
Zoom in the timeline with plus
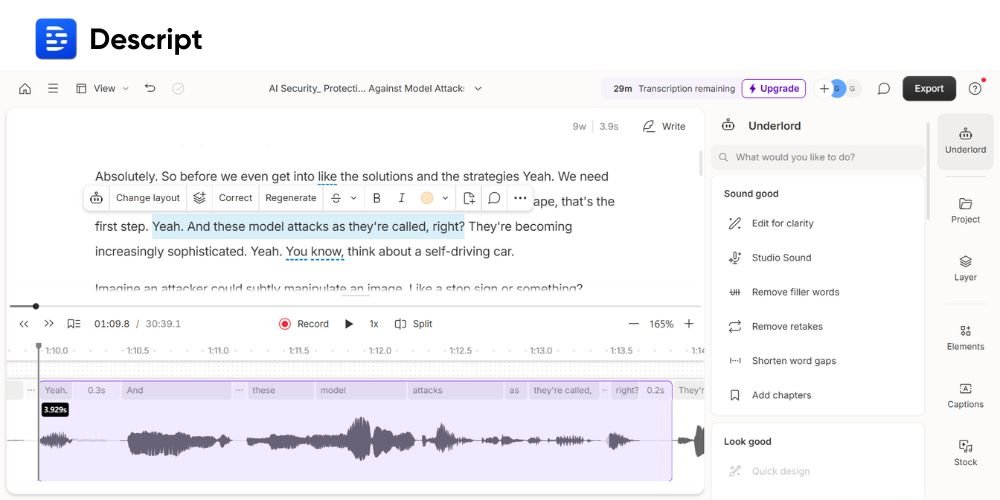[689, 324]
